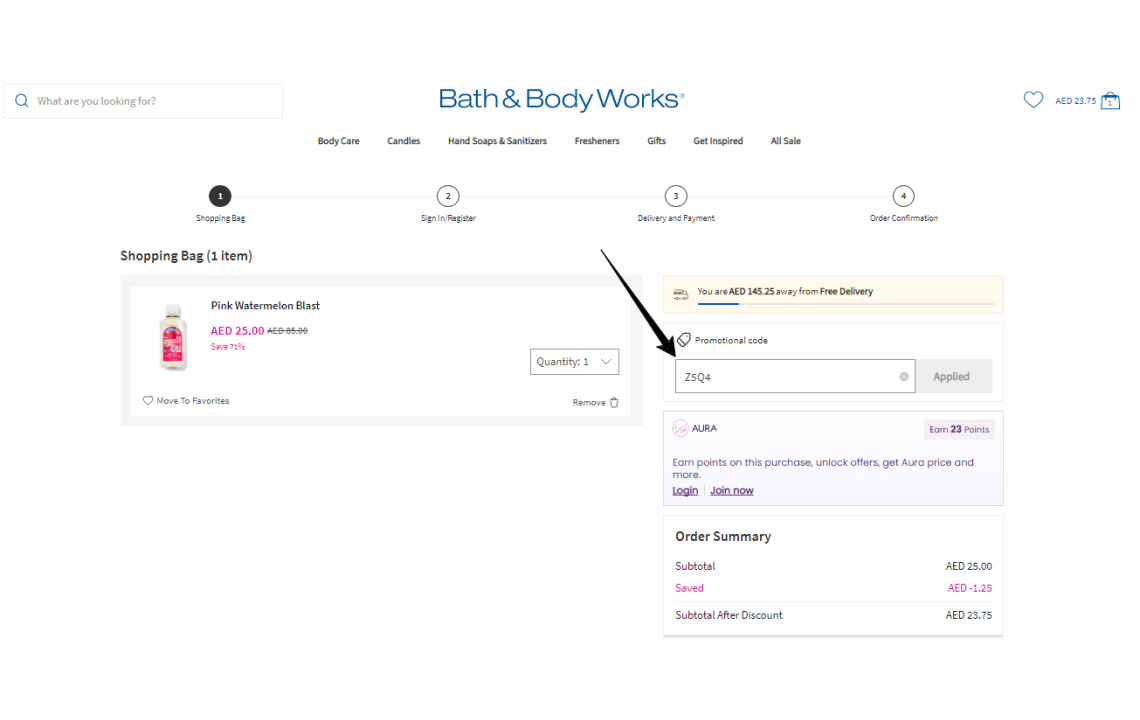Open the Get Inspired menu
Screen dimensions: 1140x720
[x=718, y=141]
